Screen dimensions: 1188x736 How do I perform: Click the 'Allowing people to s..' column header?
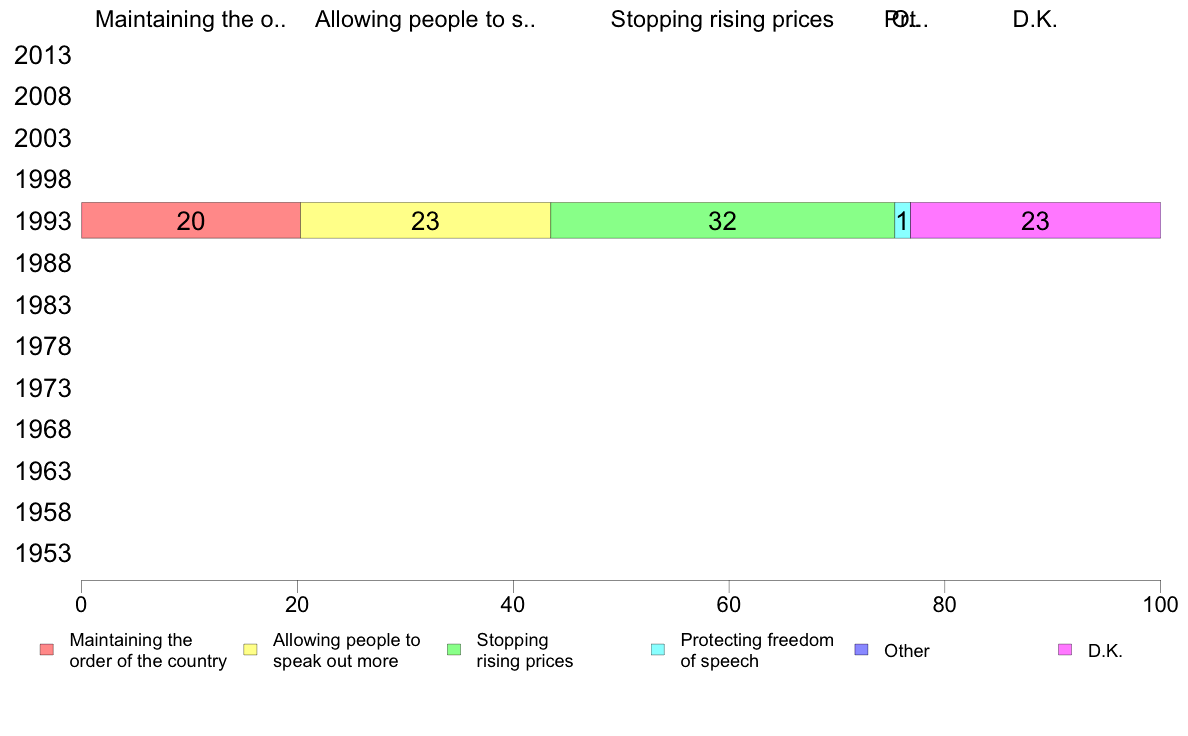pyautogui.click(x=425, y=19)
